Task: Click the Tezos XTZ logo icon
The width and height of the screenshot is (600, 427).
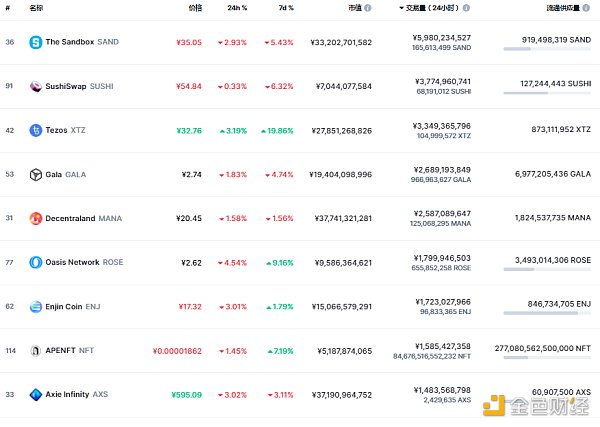Action: pyautogui.click(x=36, y=130)
